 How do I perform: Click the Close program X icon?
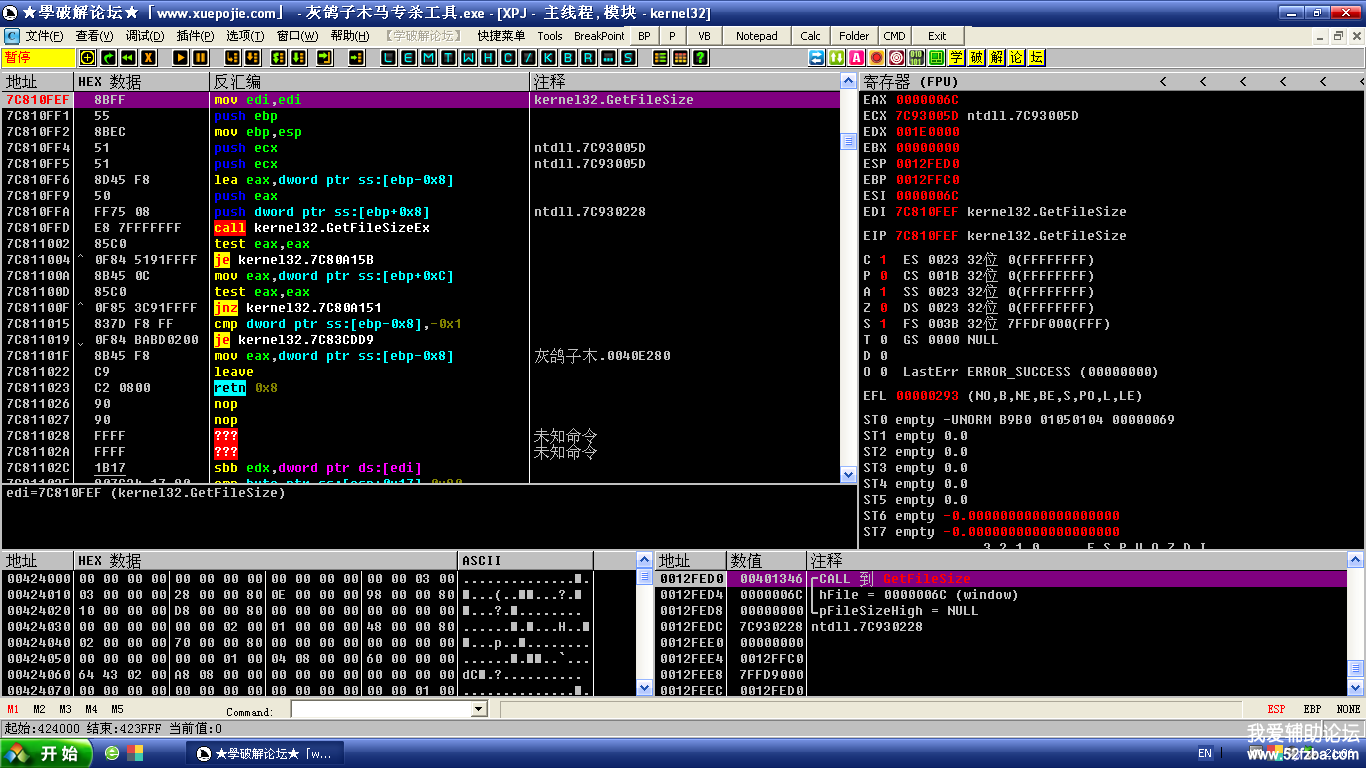pos(149,58)
